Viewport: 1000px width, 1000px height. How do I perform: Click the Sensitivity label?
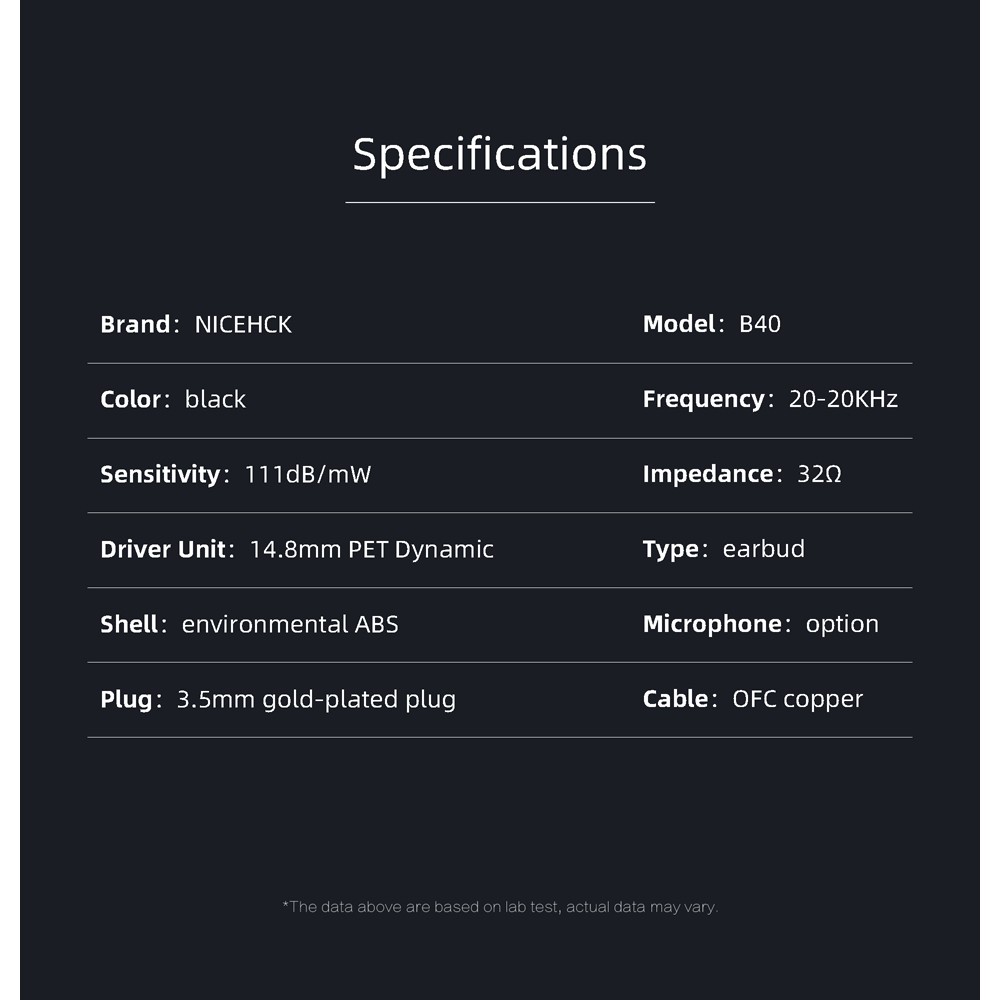point(159,474)
